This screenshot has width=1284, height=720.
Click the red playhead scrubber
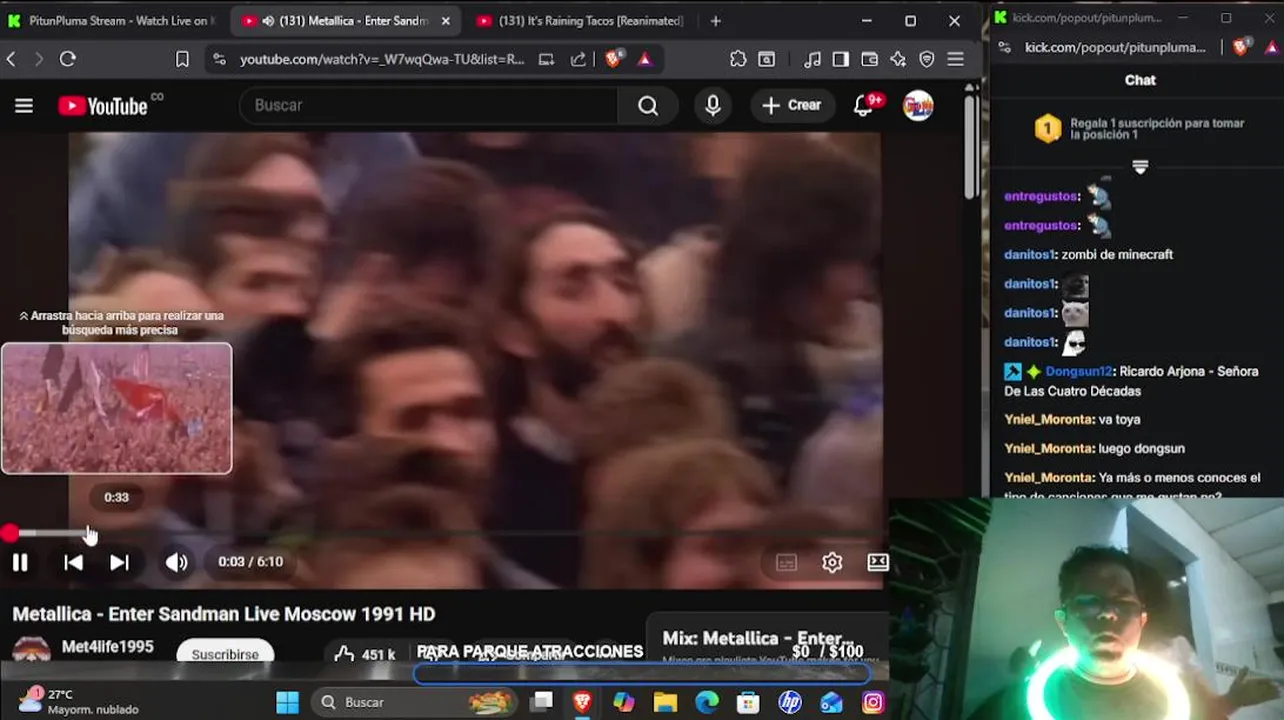click(x=9, y=534)
